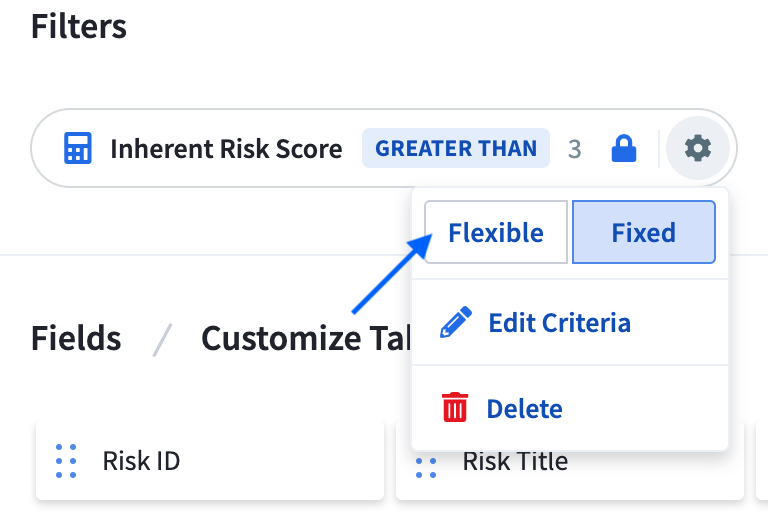Go to the Fields breadcrumb
Viewport: 768px width, 514px height.
tap(76, 338)
